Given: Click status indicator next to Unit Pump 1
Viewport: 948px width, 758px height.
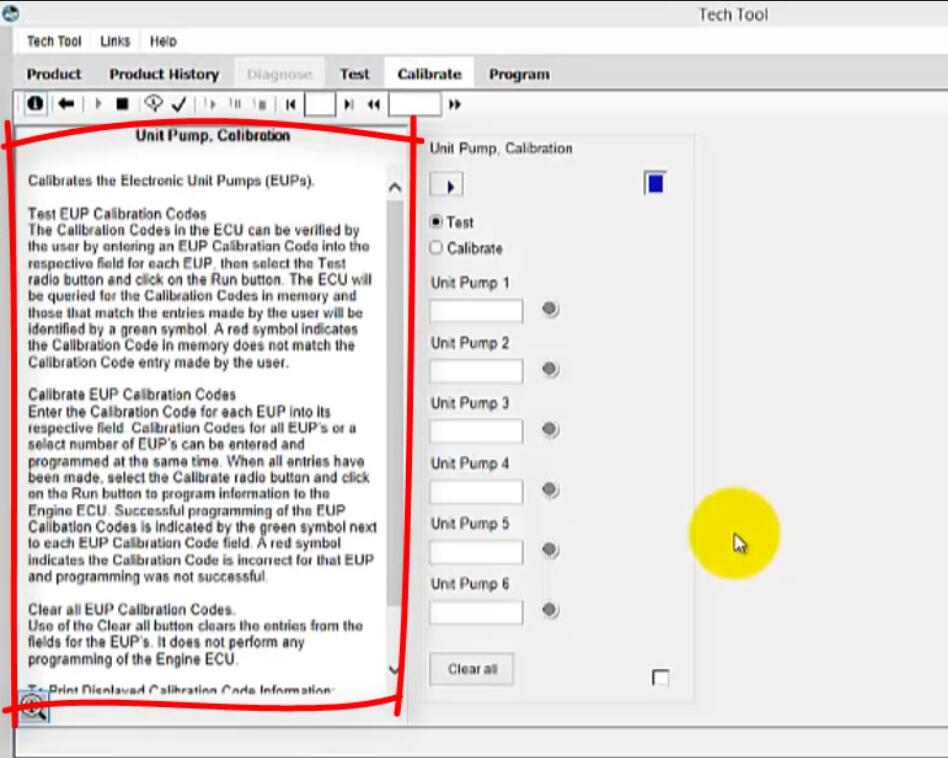Looking at the screenshot, I should (x=550, y=309).
